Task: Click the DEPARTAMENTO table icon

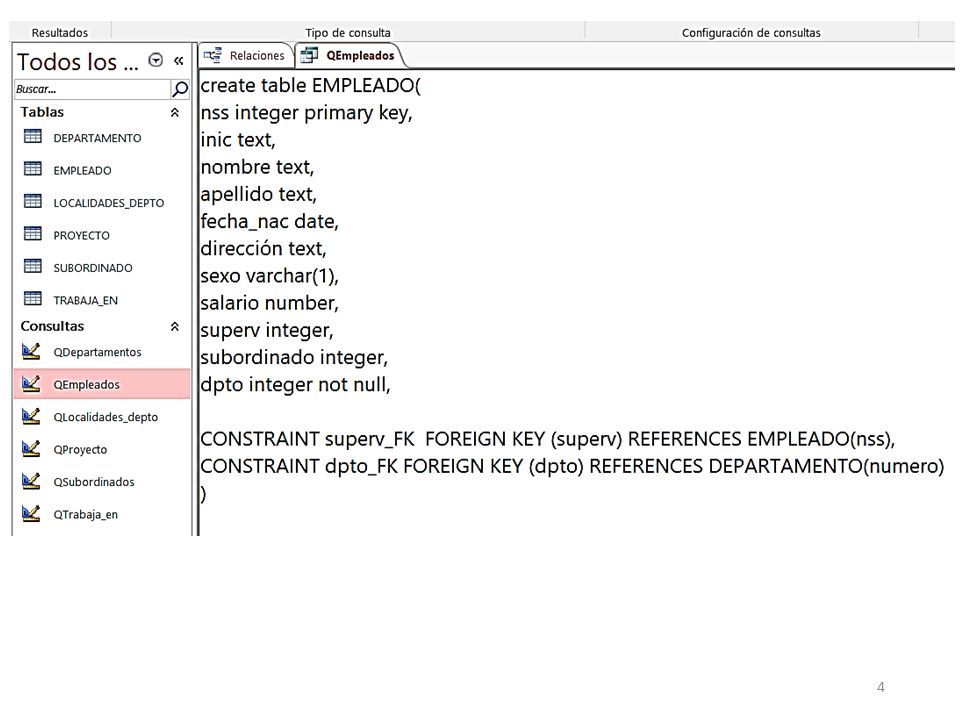Action: (32, 137)
